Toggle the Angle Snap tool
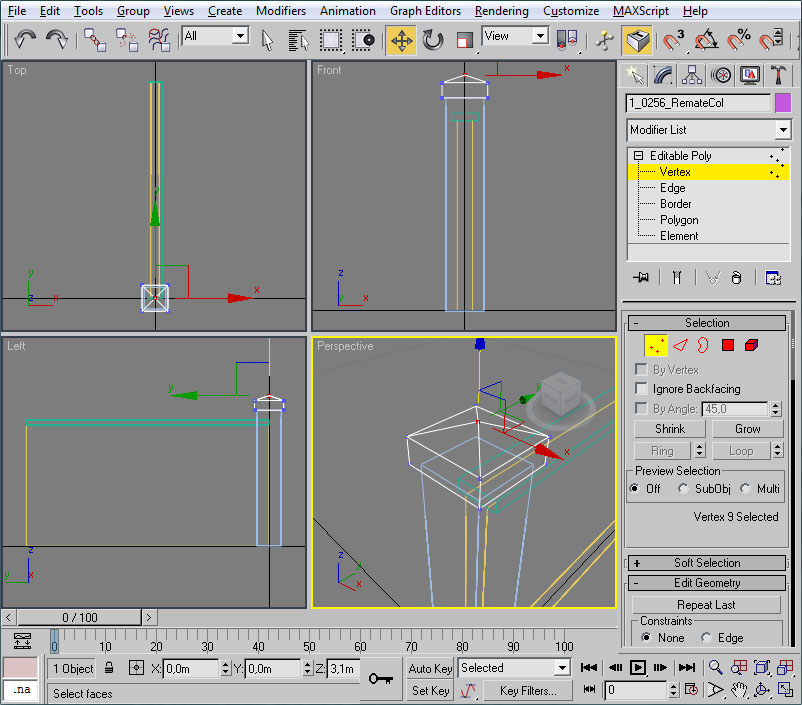802x705 pixels. 707,40
